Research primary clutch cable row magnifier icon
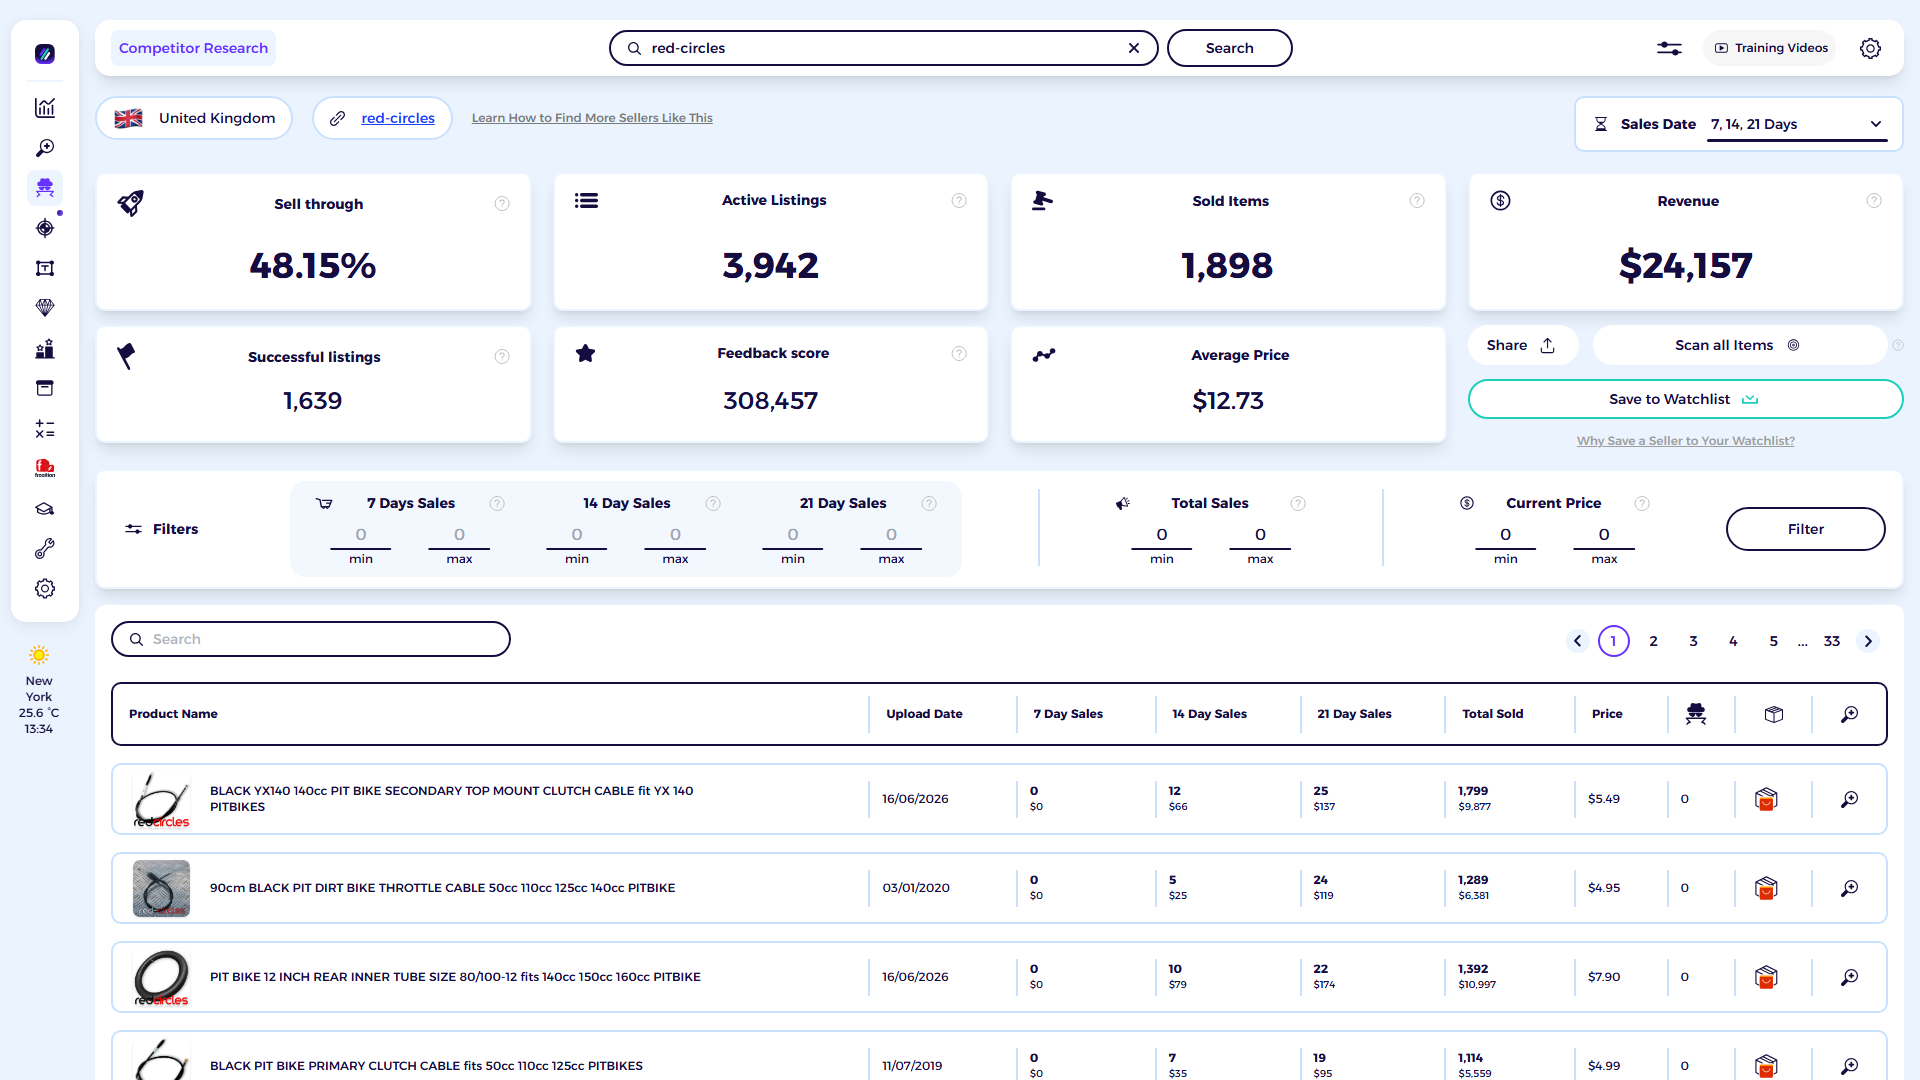The width and height of the screenshot is (1920, 1080). pyautogui.click(x=1850, y=1066)
